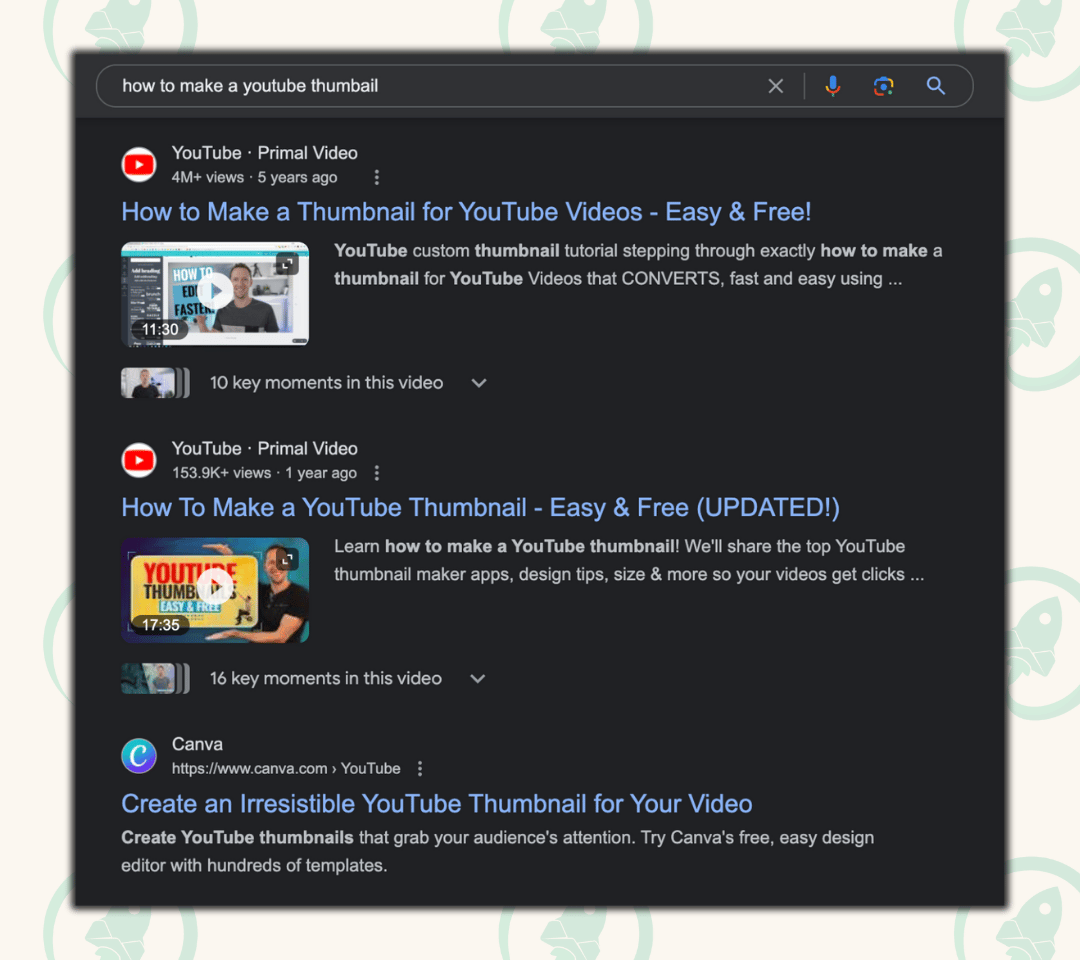Start voice search with the microphone icon
The height and width of the screenshot is (960, 1080).
(833, 86)
